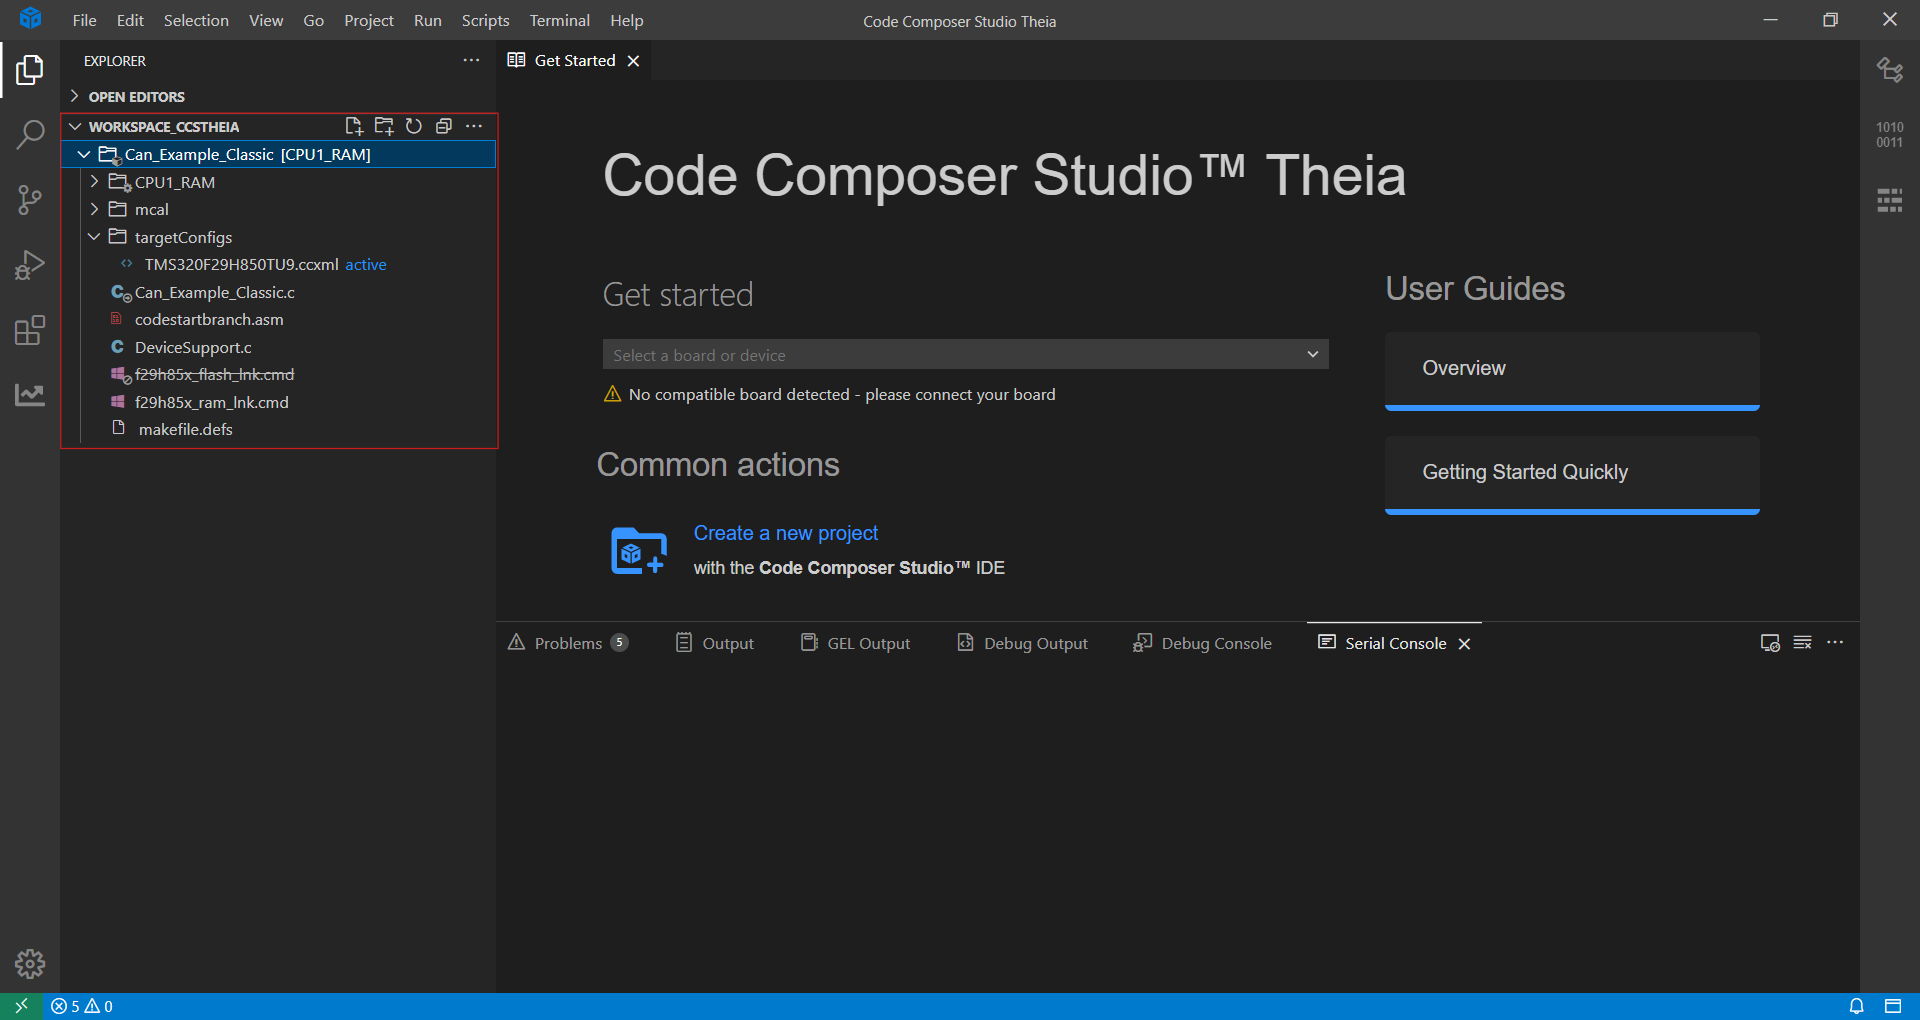
Task: Collapse all folders in explorer
Action: (x=444, y=126)
